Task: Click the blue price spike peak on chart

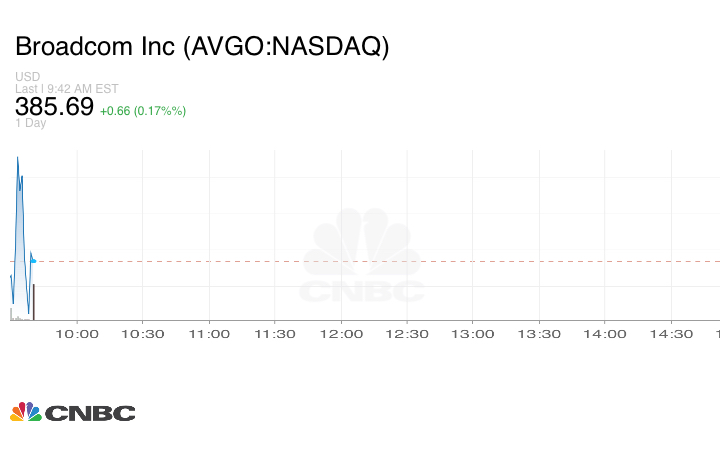Action: click(18, 160)
